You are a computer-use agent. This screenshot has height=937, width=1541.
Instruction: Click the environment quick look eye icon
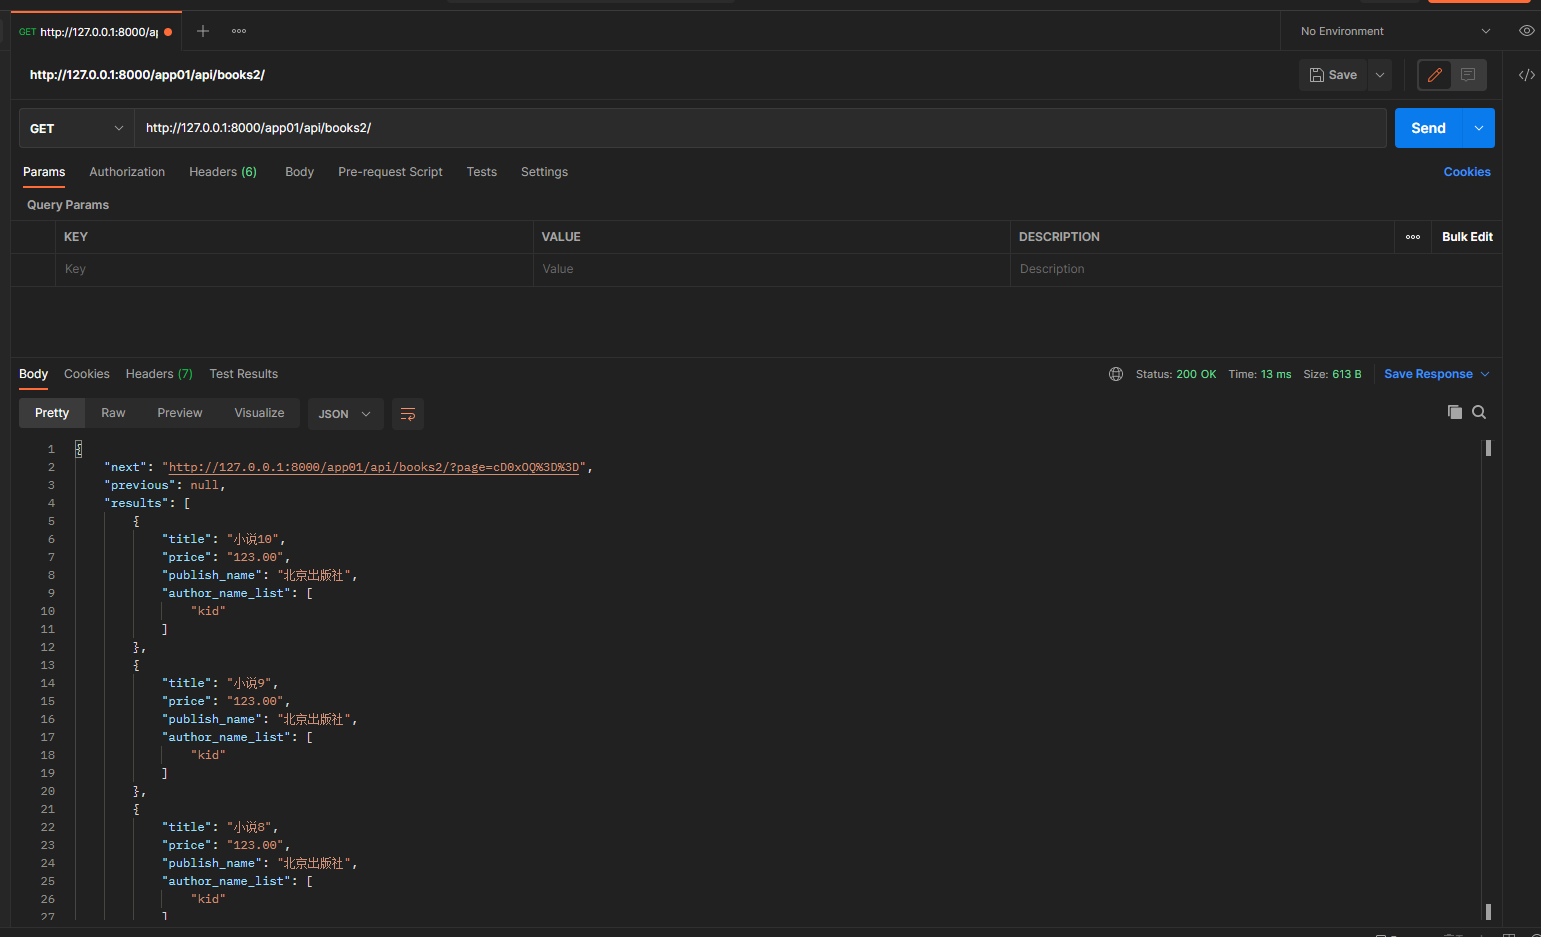click(x=1526, y=31)
